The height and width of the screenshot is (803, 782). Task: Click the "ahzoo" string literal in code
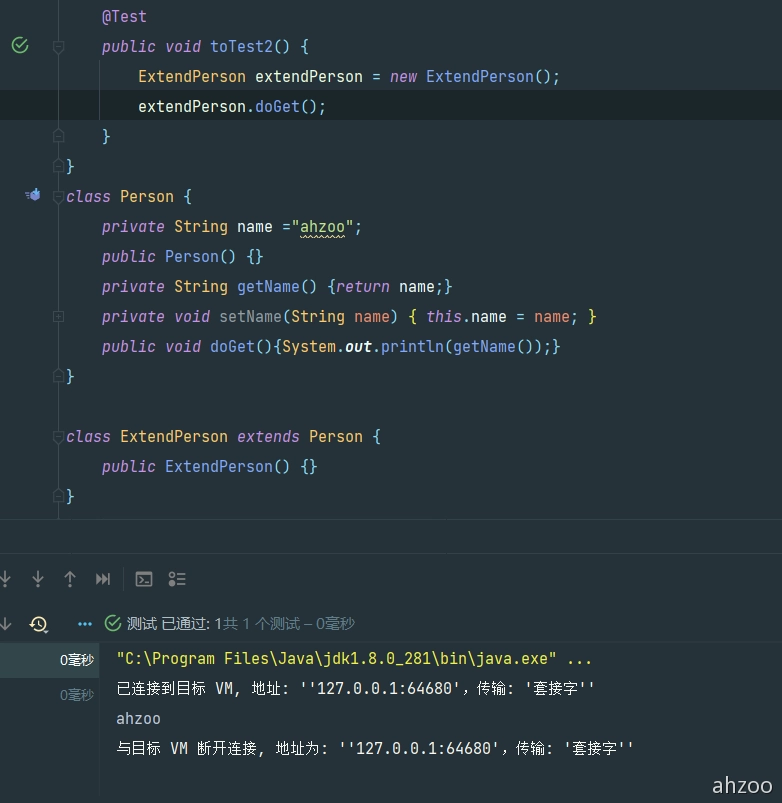pos(321,226)
